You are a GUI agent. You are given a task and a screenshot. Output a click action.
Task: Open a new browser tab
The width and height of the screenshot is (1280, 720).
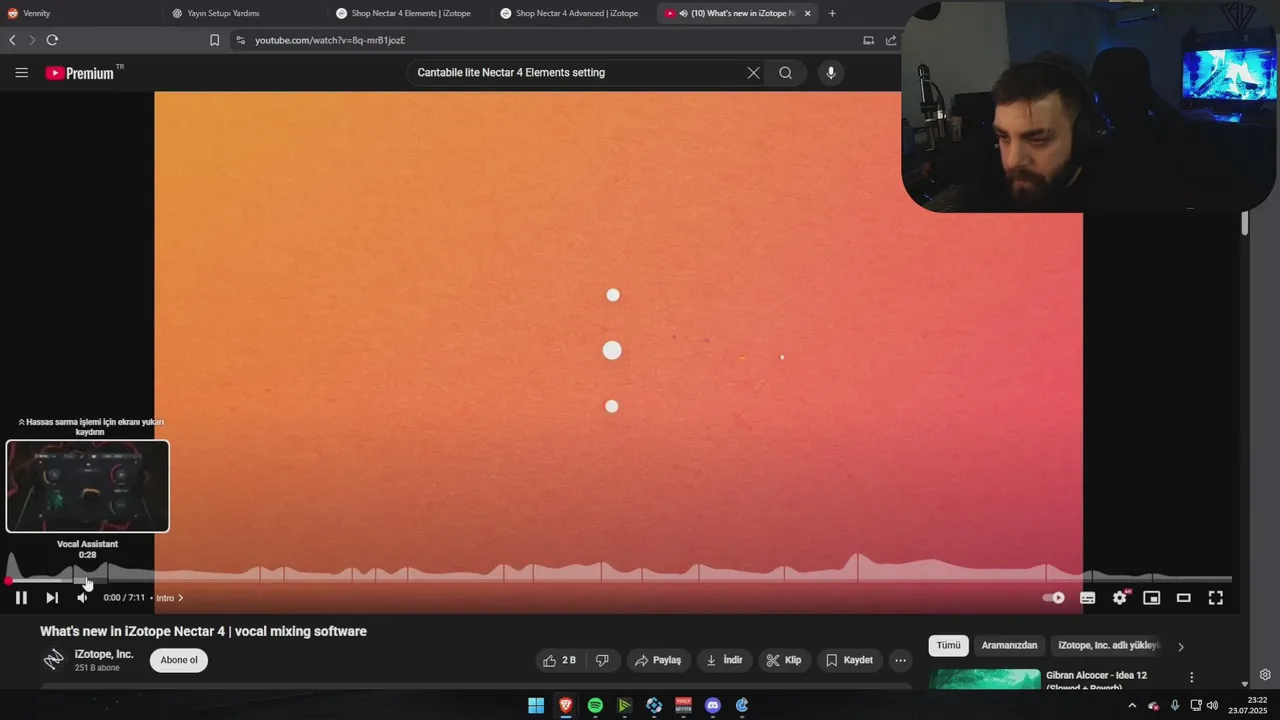coord(832,13)
